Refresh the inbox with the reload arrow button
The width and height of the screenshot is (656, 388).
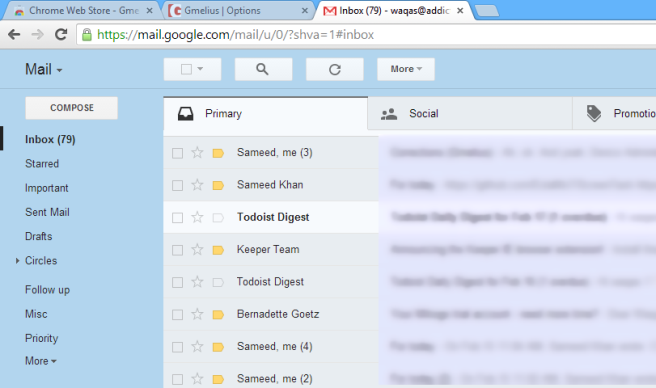tap(334, 69)
